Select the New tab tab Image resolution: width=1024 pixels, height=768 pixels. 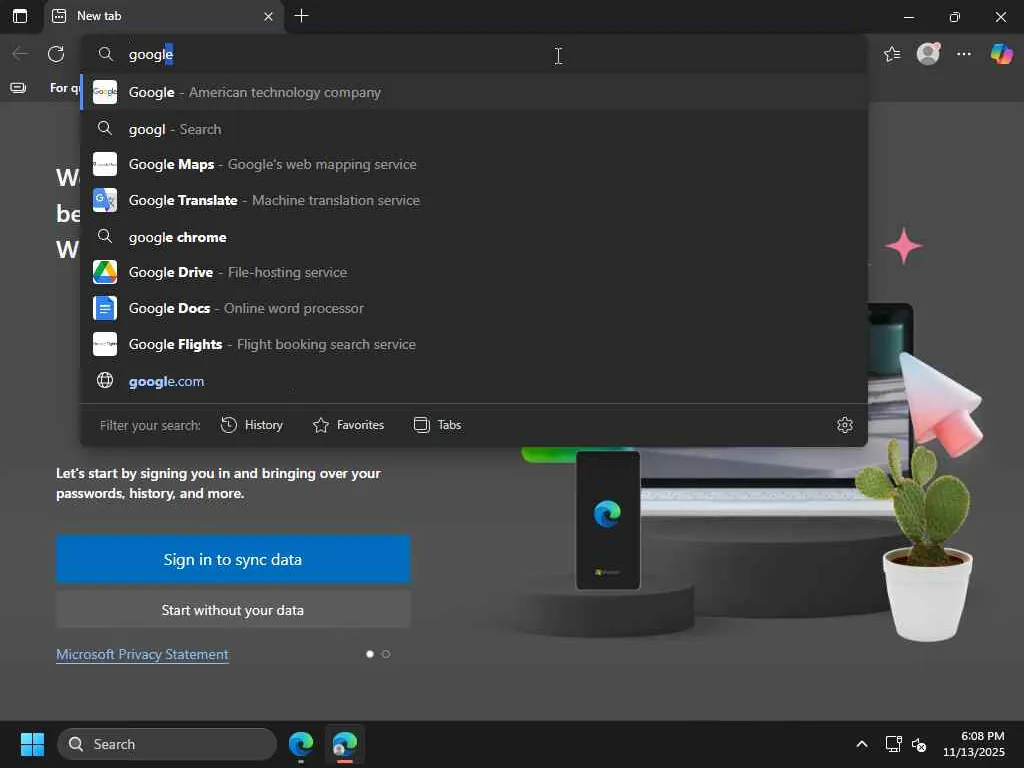[x=163, y=16]
